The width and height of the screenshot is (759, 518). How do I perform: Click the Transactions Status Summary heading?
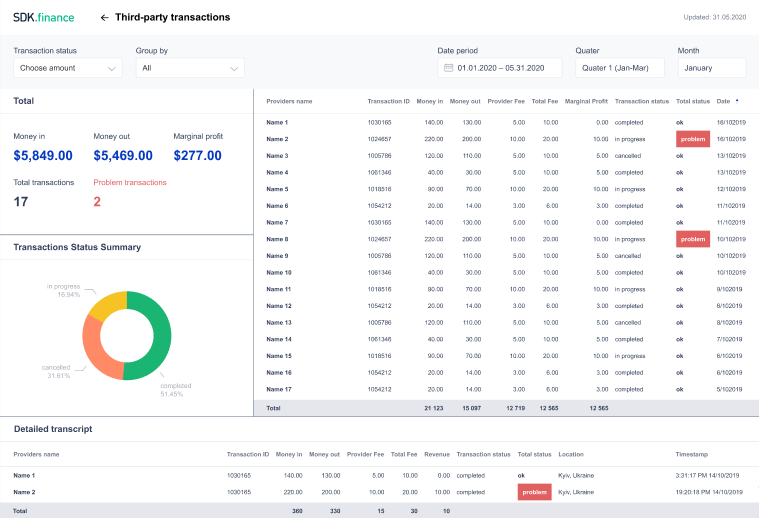click(77, 247)
